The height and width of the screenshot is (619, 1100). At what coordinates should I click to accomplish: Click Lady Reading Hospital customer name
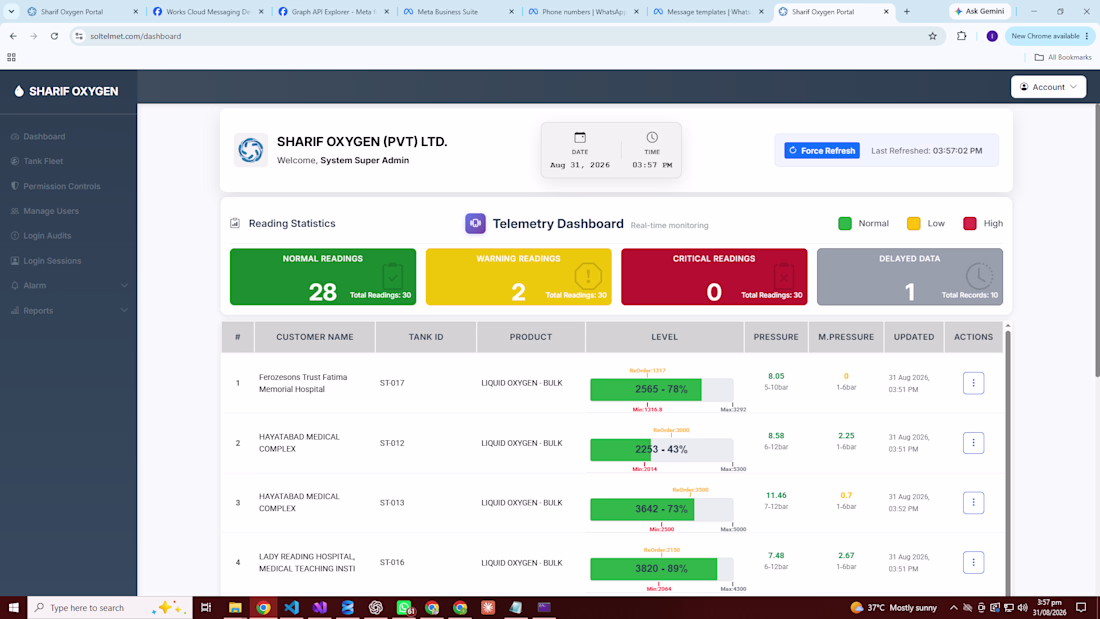[x=307, y=562]
